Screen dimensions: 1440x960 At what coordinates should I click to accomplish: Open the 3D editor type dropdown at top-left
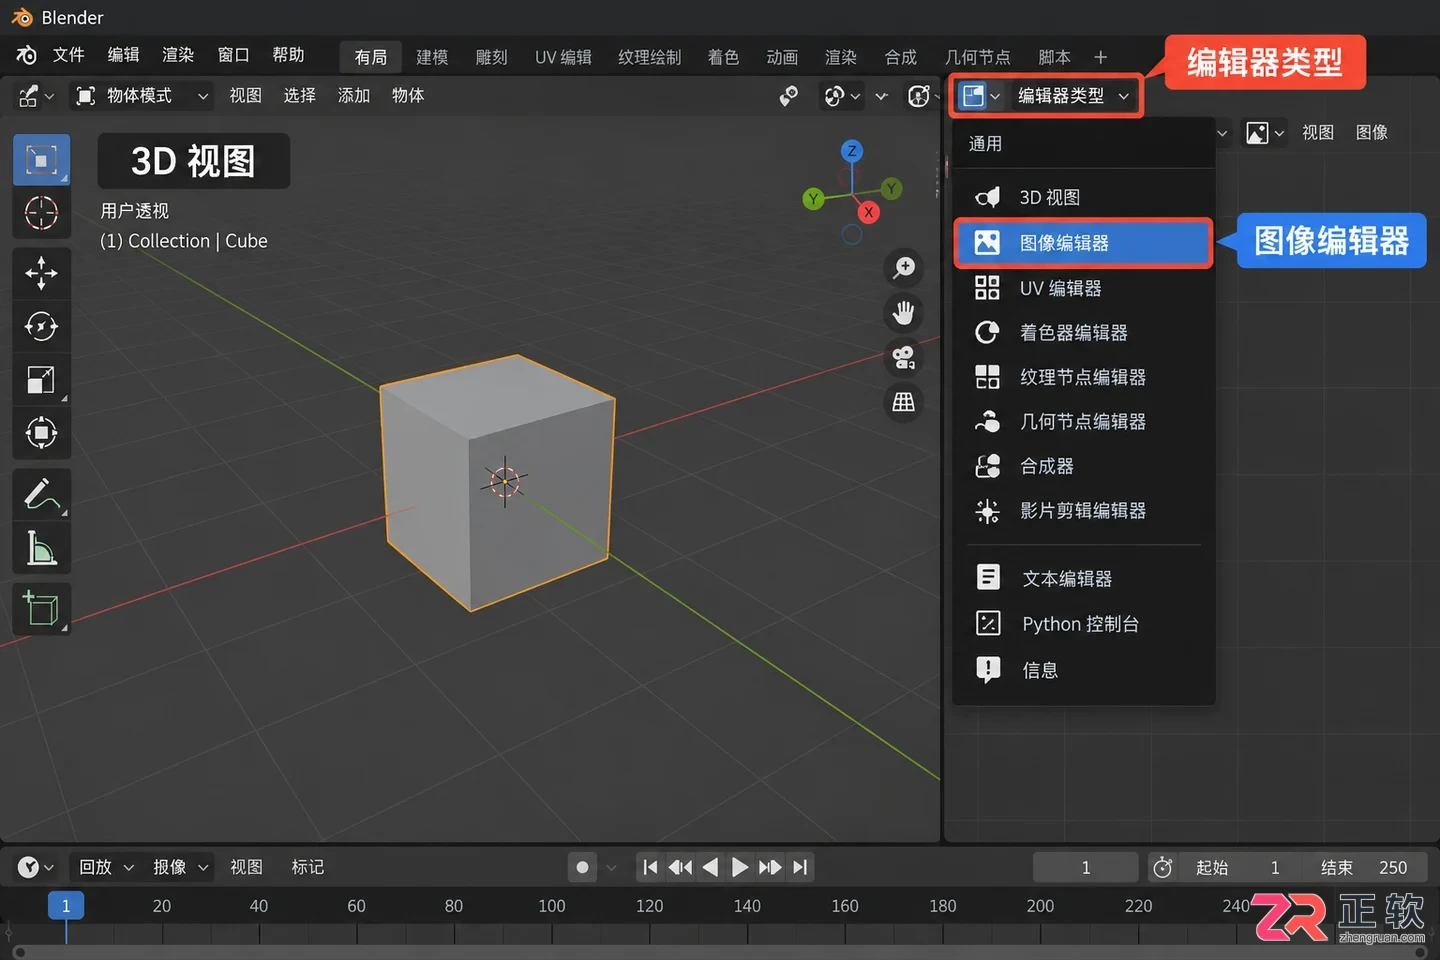(35, 96)
